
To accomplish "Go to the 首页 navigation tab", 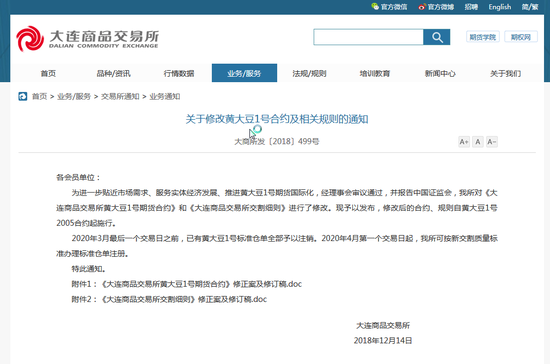I will 48,73.
